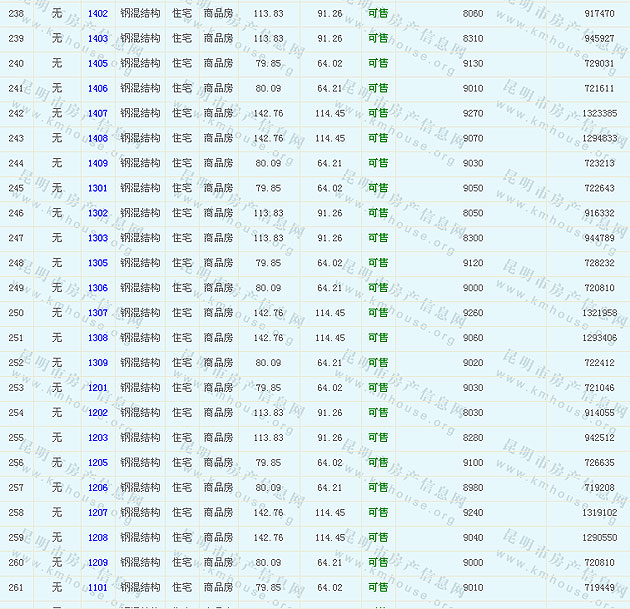Open room 1307 link
This screenshot has width=630, height=609.
[97, 314]
